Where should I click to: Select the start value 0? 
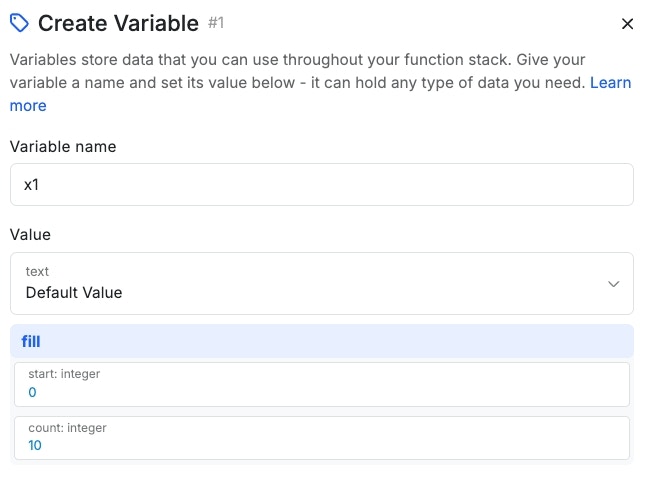click(x=32, y=392)
